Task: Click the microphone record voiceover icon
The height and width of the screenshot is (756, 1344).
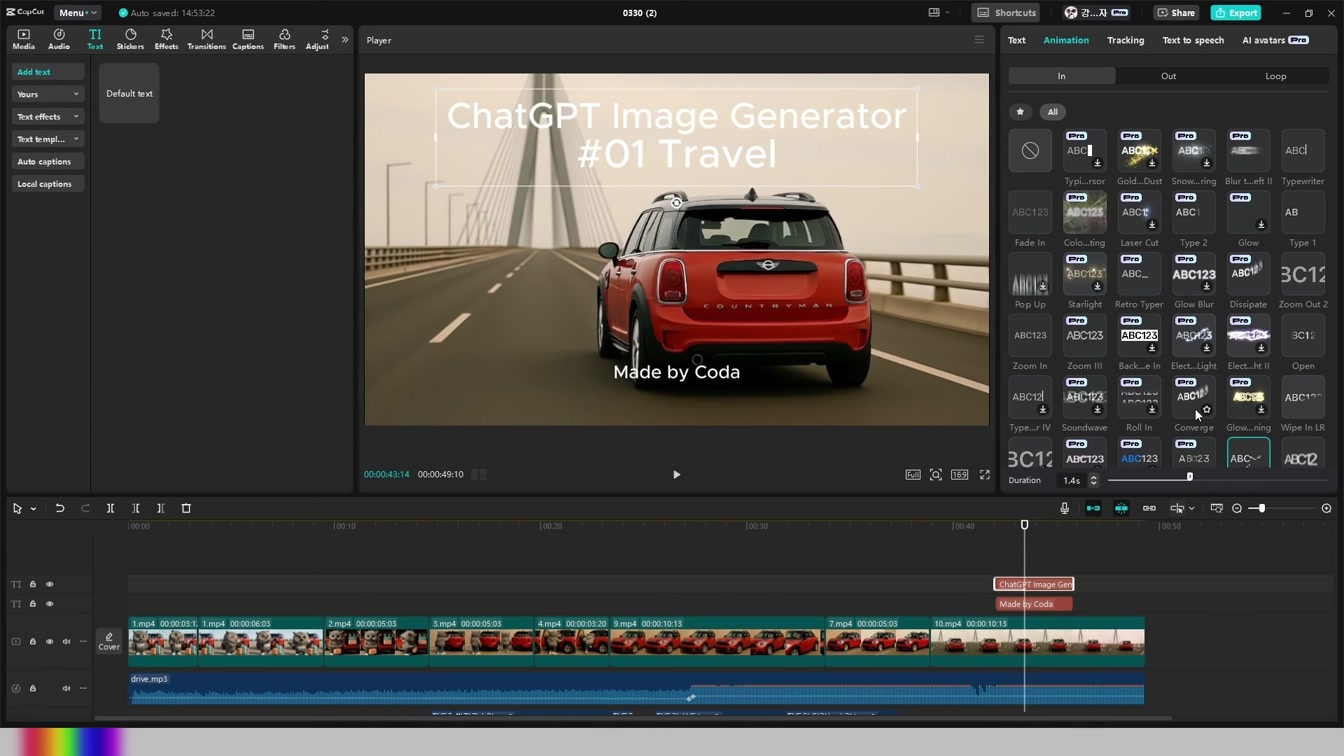Action: coord(1064,508)
